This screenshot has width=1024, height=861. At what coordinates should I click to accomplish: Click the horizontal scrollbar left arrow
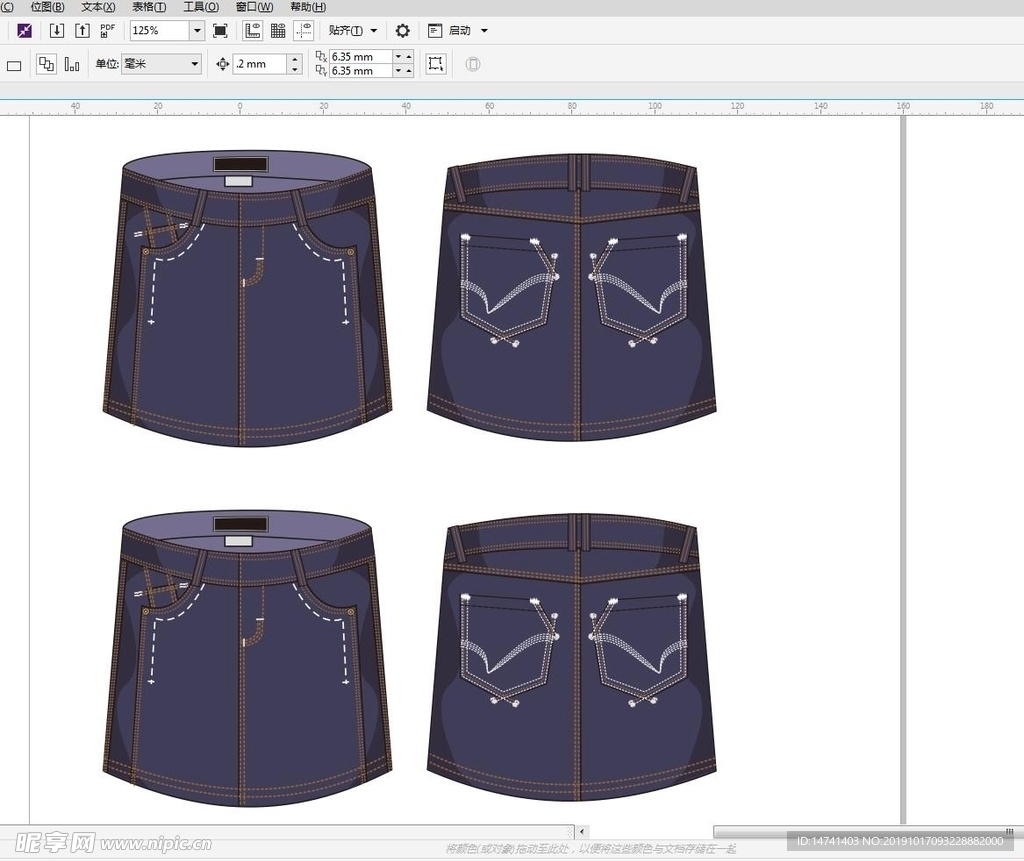click(x=582, y=832)
